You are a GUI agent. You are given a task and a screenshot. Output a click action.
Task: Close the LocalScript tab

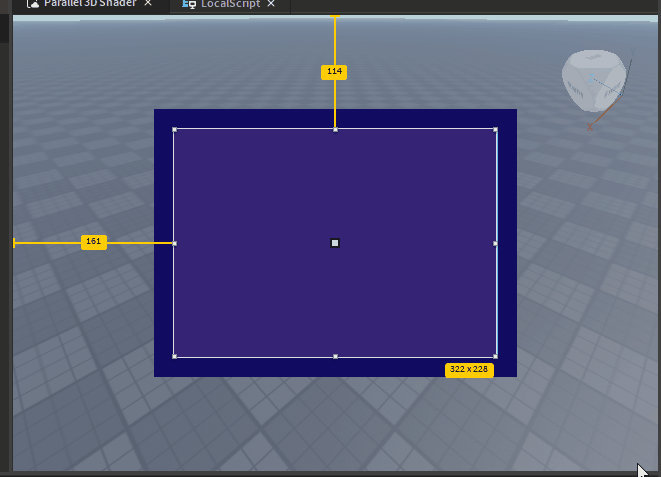271,4
